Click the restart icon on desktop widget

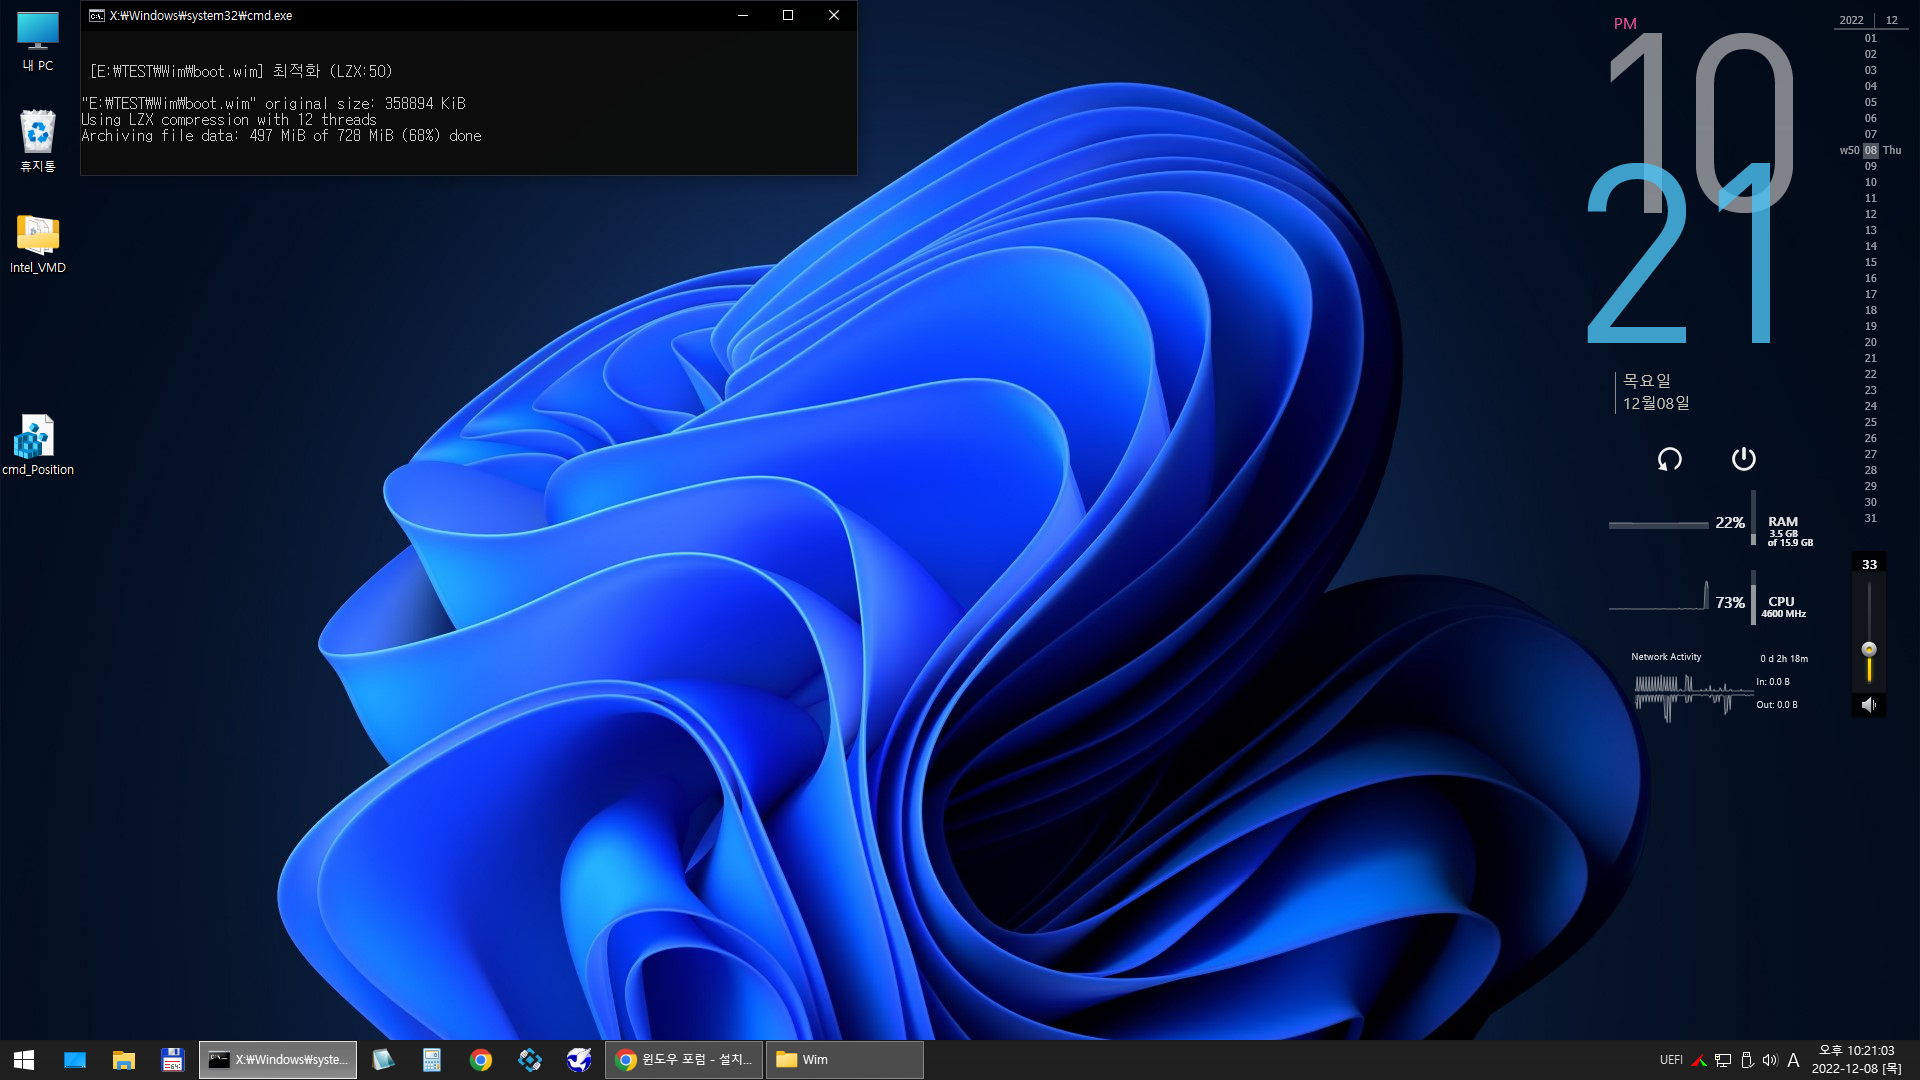point(1669,459)
